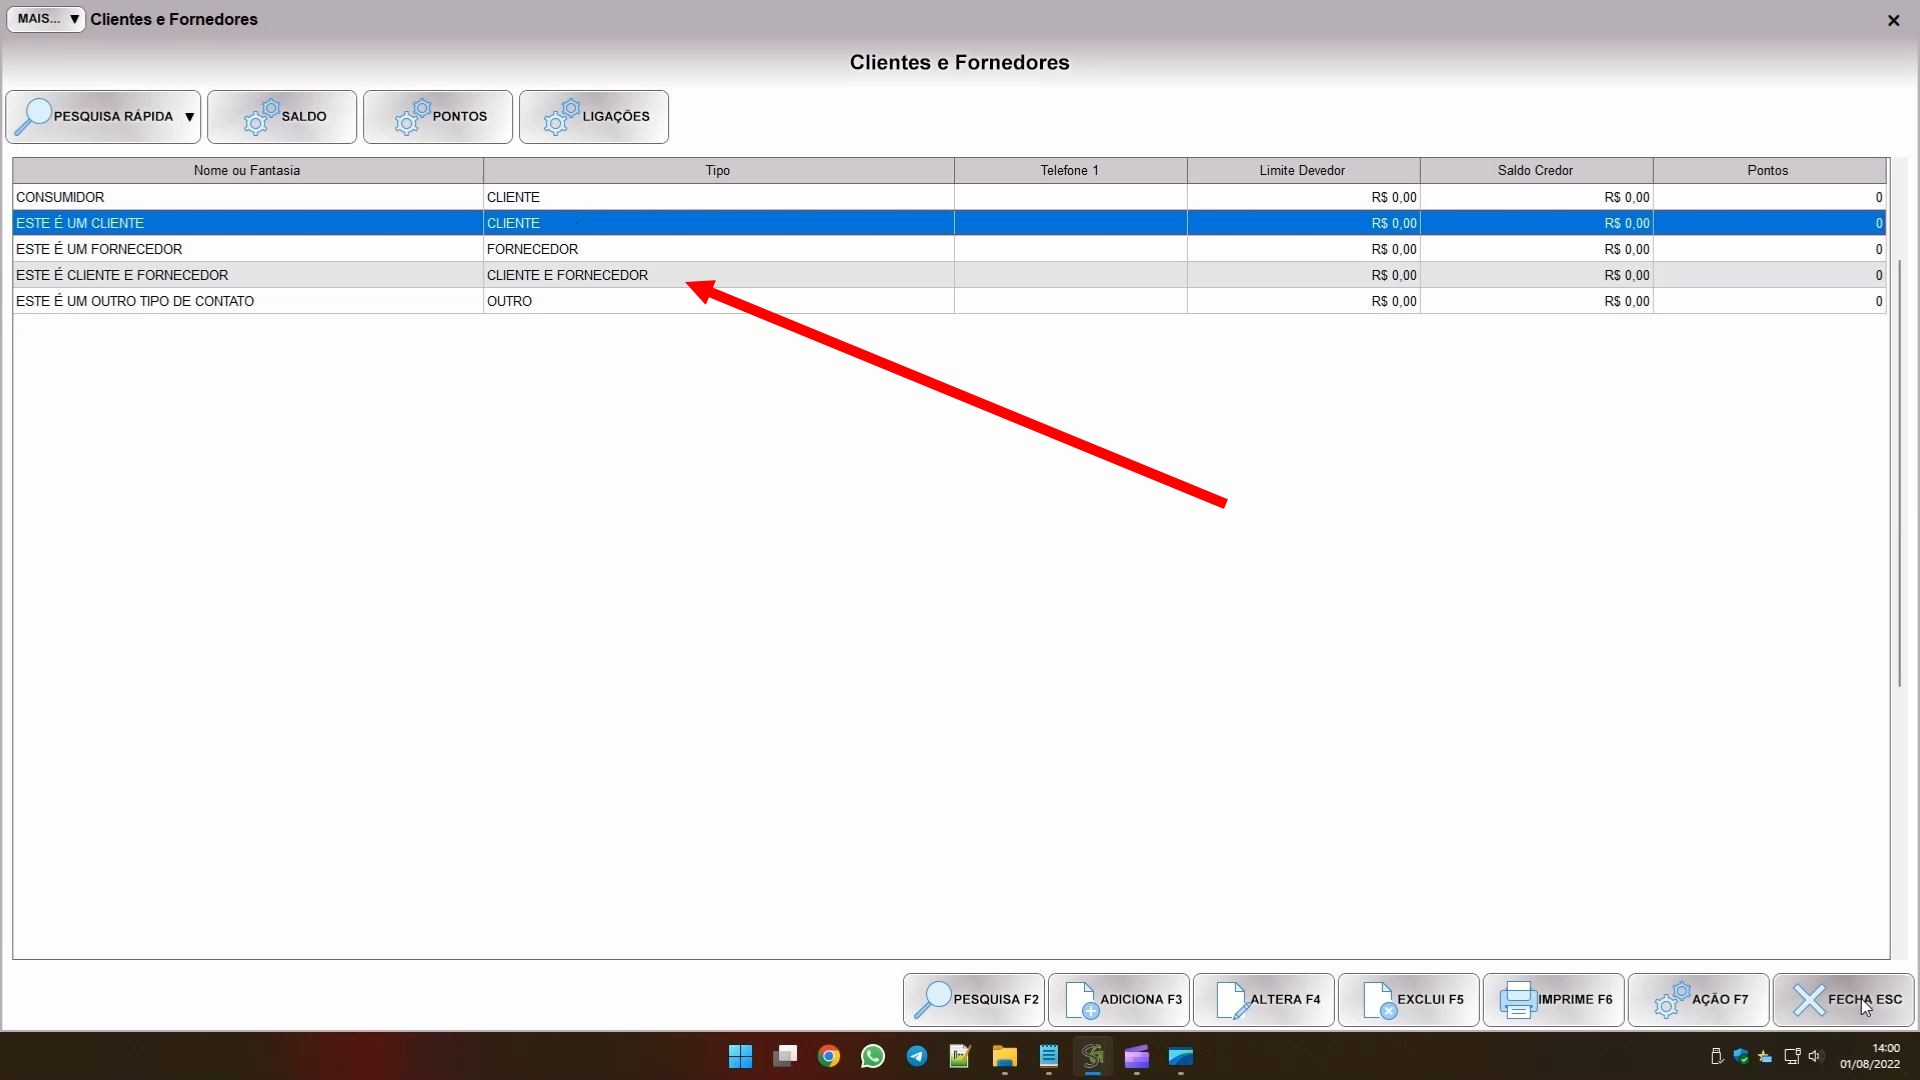The width and height of the screenshot is (1920, 1080).
Task: Open the Ligações gear button
Action: (x=594, y=117)
